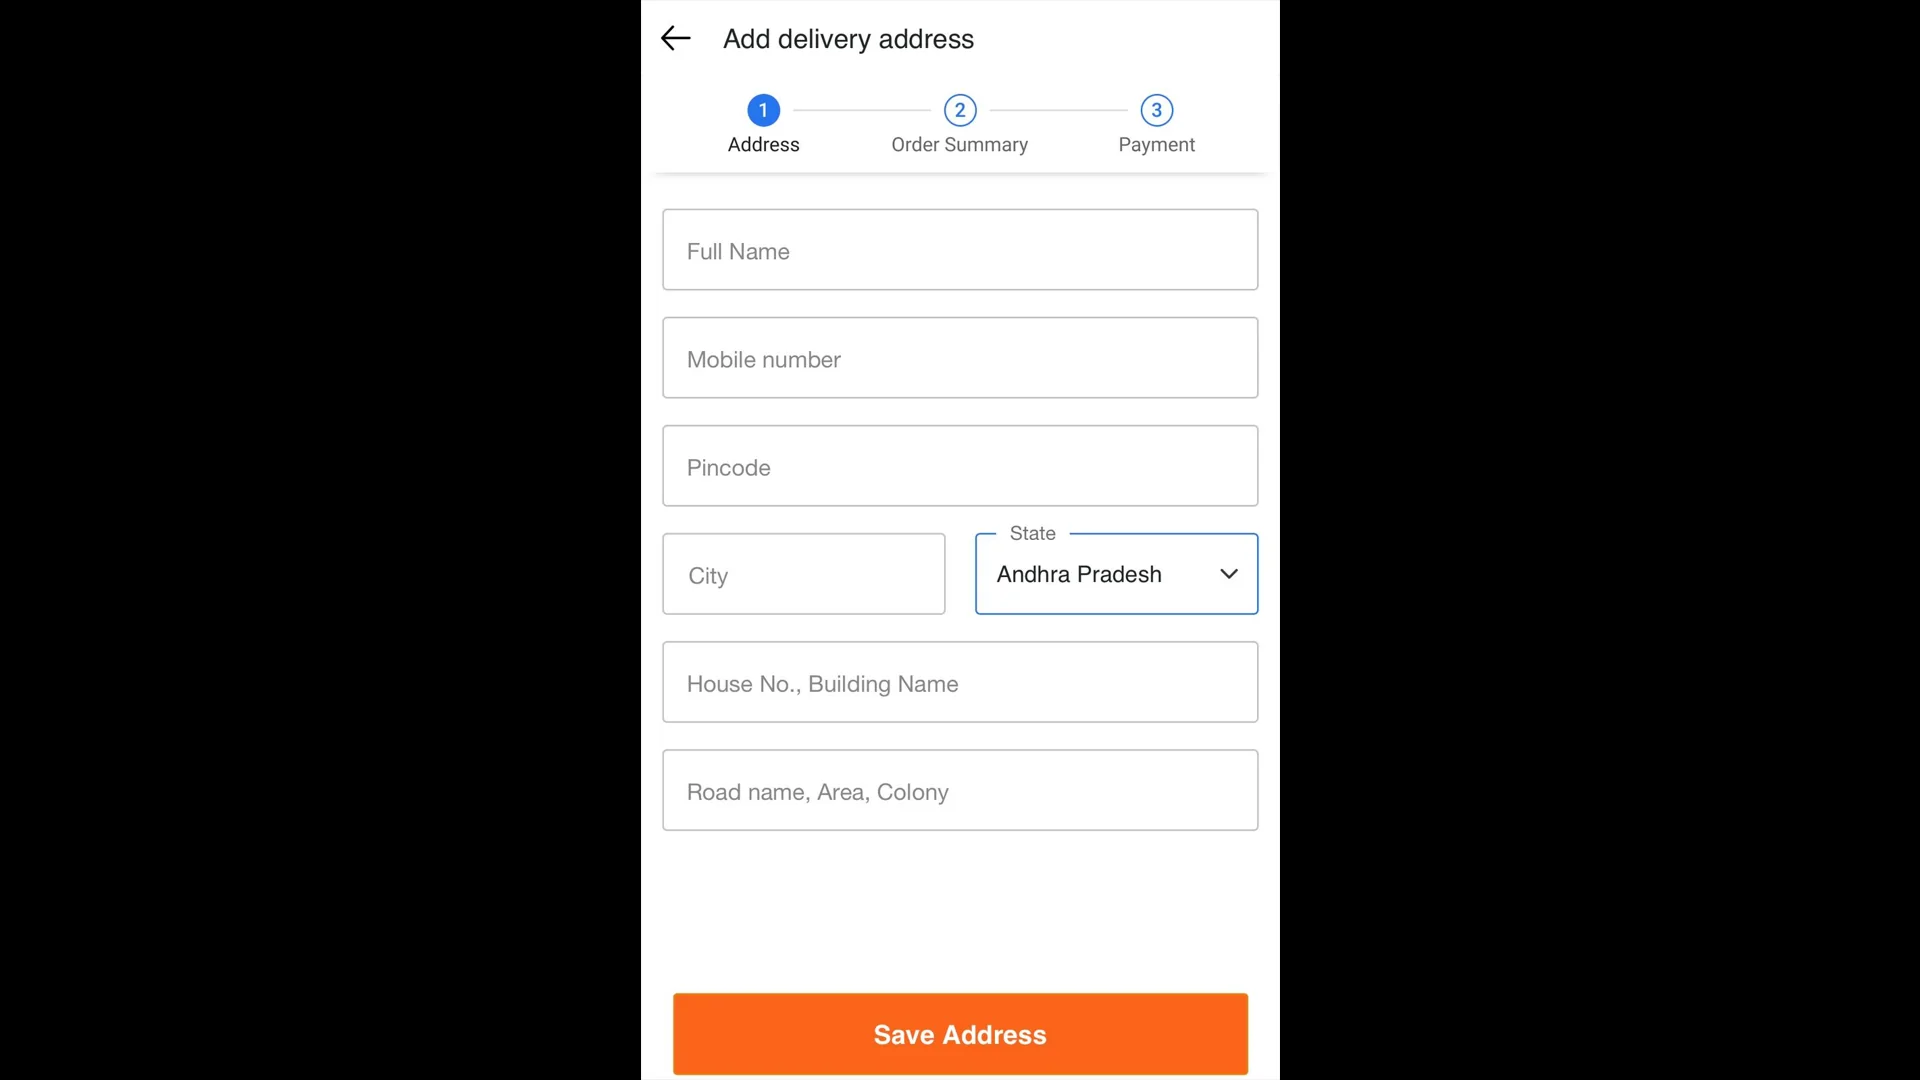Tap the Save Address button
1920x1080 pixels.
960,1034
